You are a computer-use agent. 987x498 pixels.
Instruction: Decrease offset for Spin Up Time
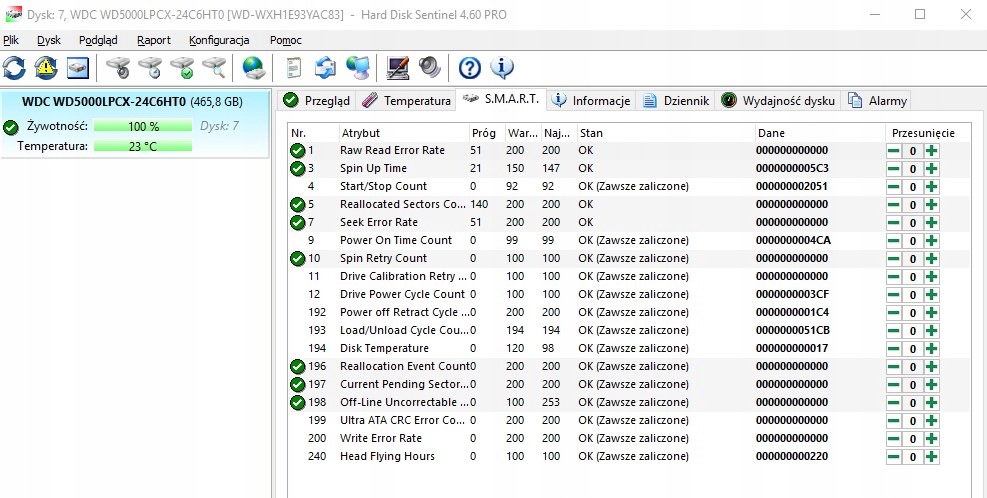pyautogui.click(x=894, y=169)
